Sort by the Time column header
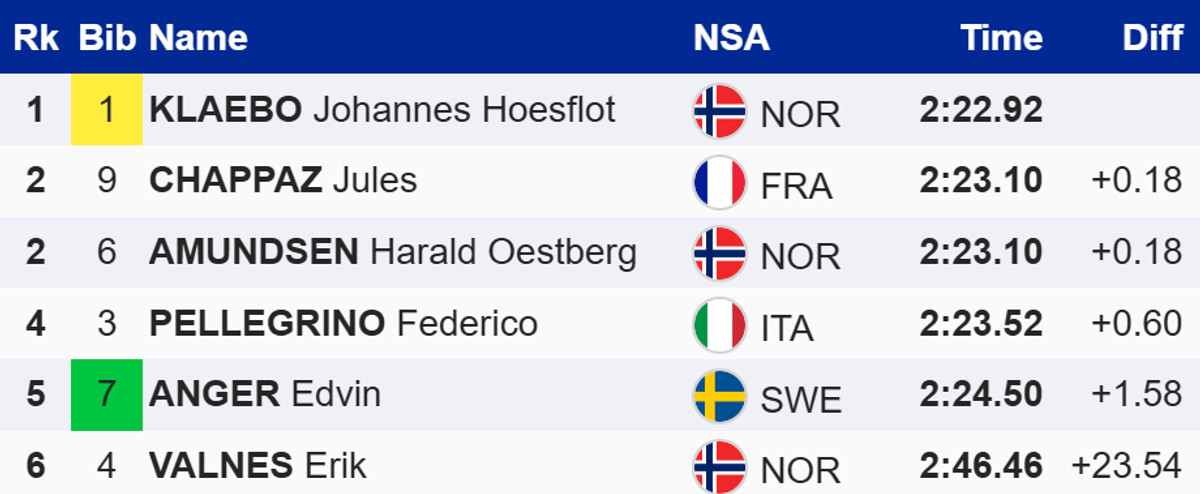The height and width of the screenshot is (494, 1200). click(x=1001, y=38)
